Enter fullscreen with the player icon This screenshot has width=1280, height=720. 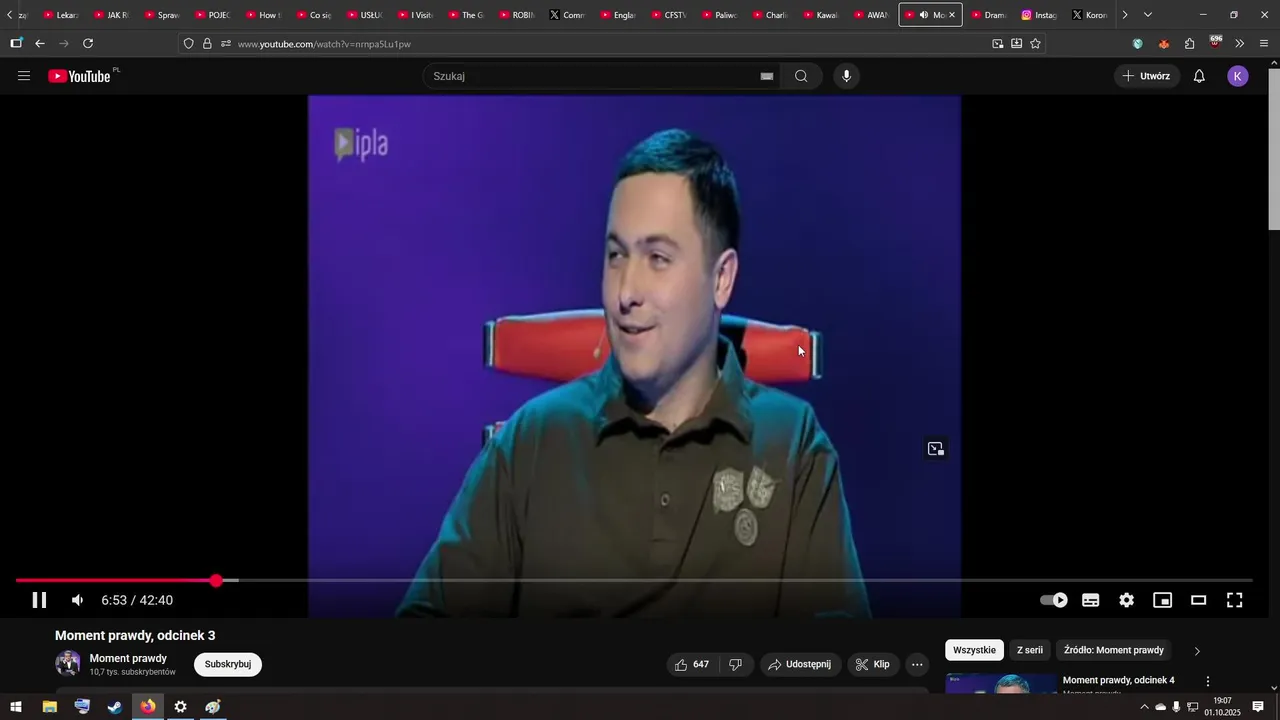tap(1235, 600)
